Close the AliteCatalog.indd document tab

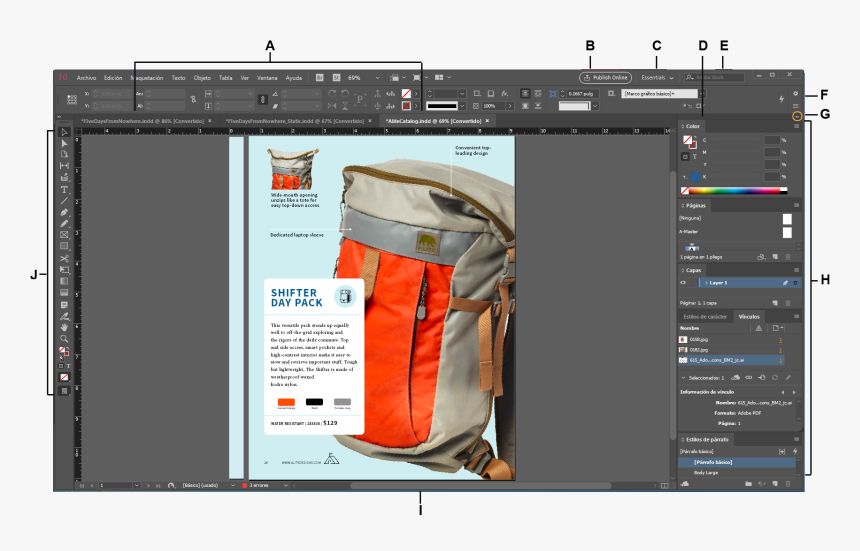[487, 121]
